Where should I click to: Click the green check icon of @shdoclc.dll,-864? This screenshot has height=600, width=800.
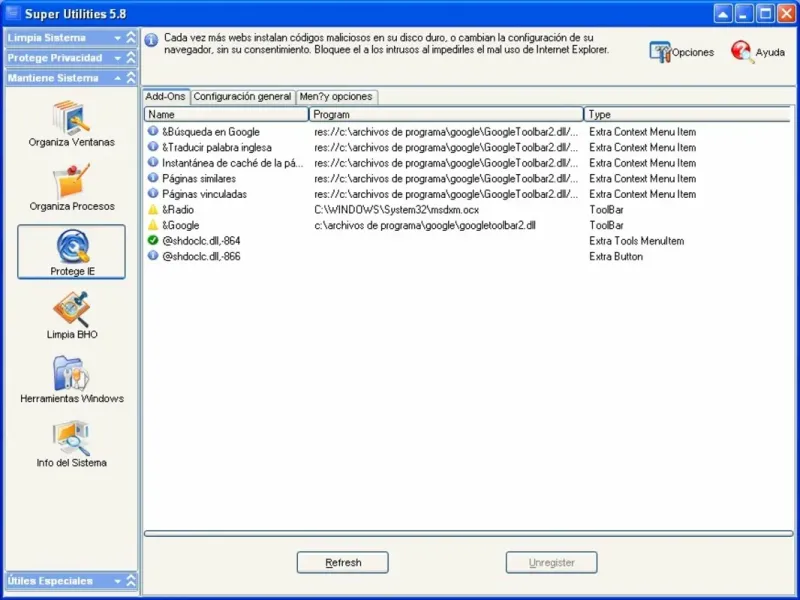coord(153,240)
